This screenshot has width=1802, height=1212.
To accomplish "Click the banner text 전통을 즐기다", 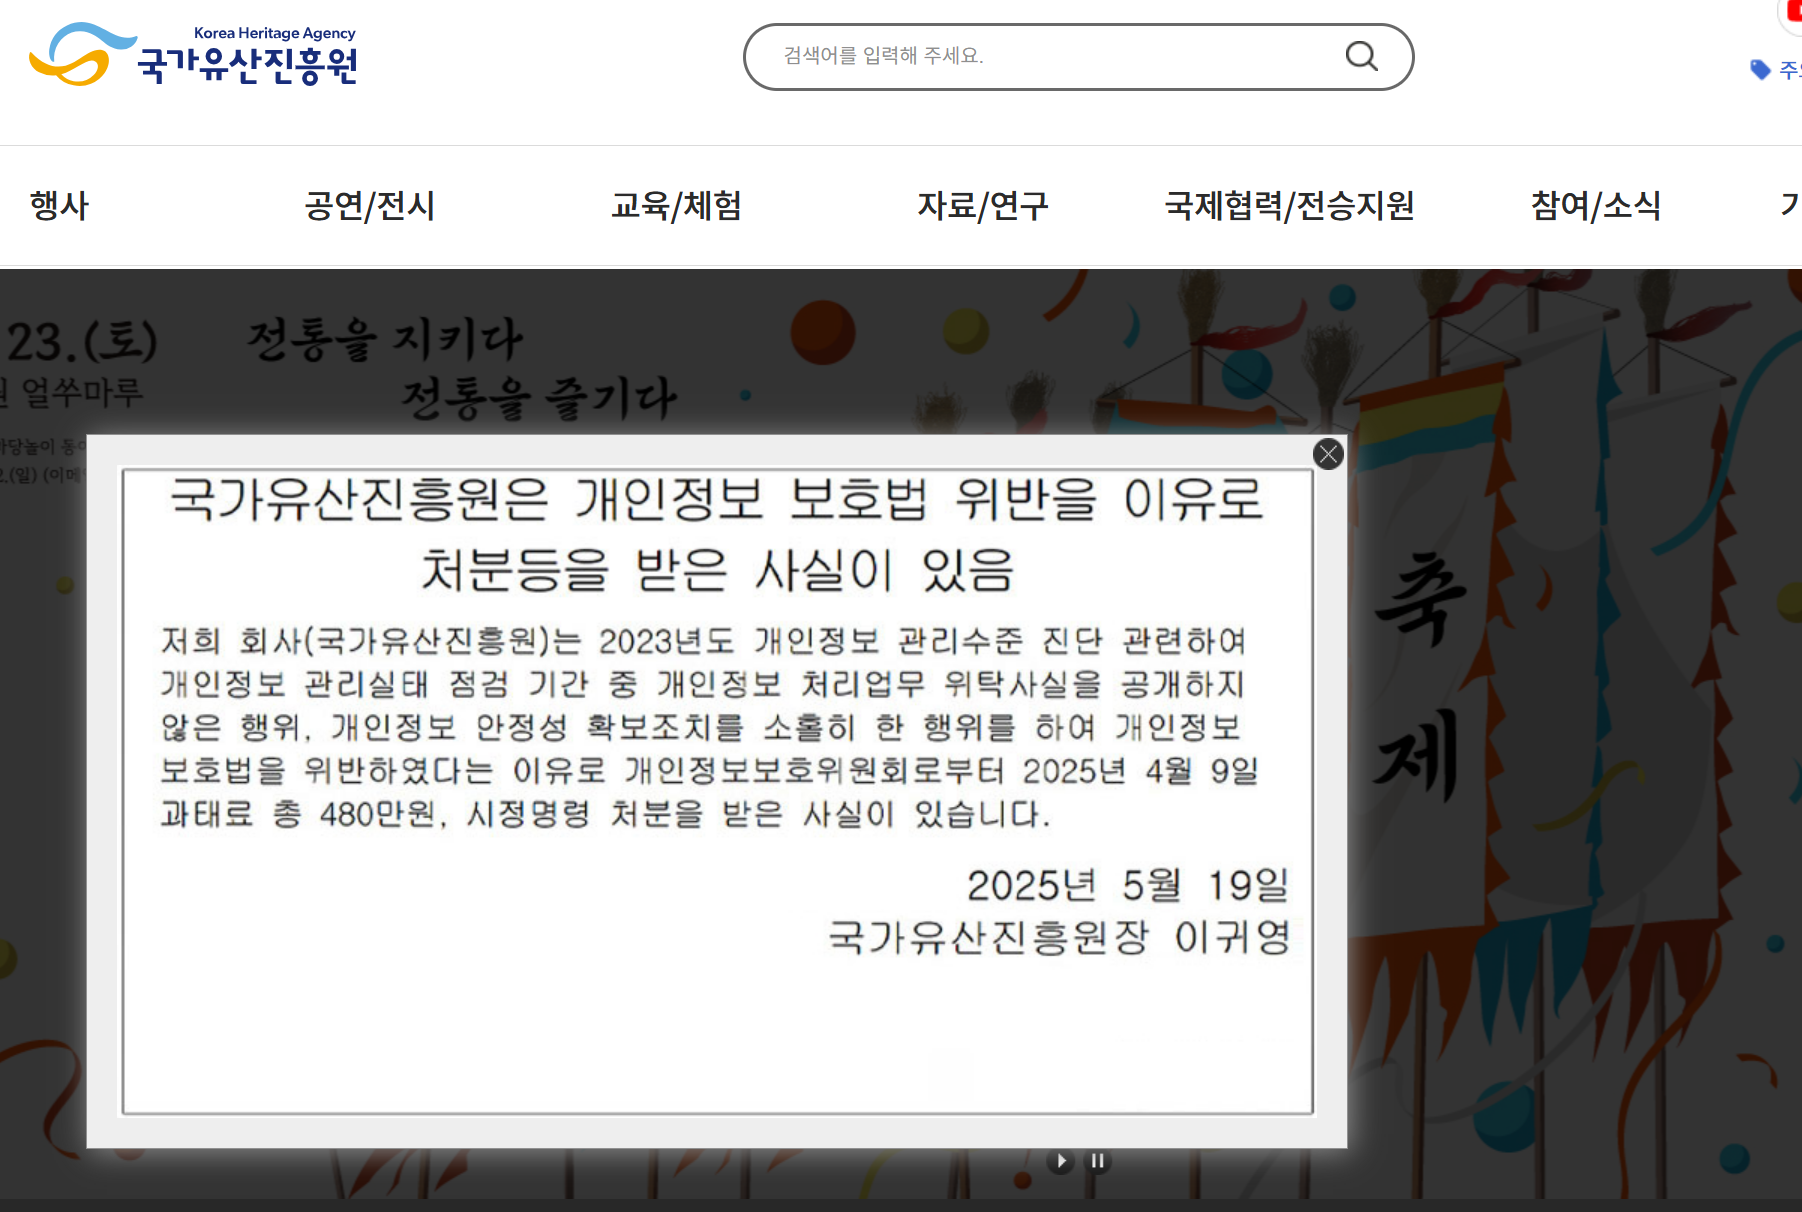I will click(539, 398).
